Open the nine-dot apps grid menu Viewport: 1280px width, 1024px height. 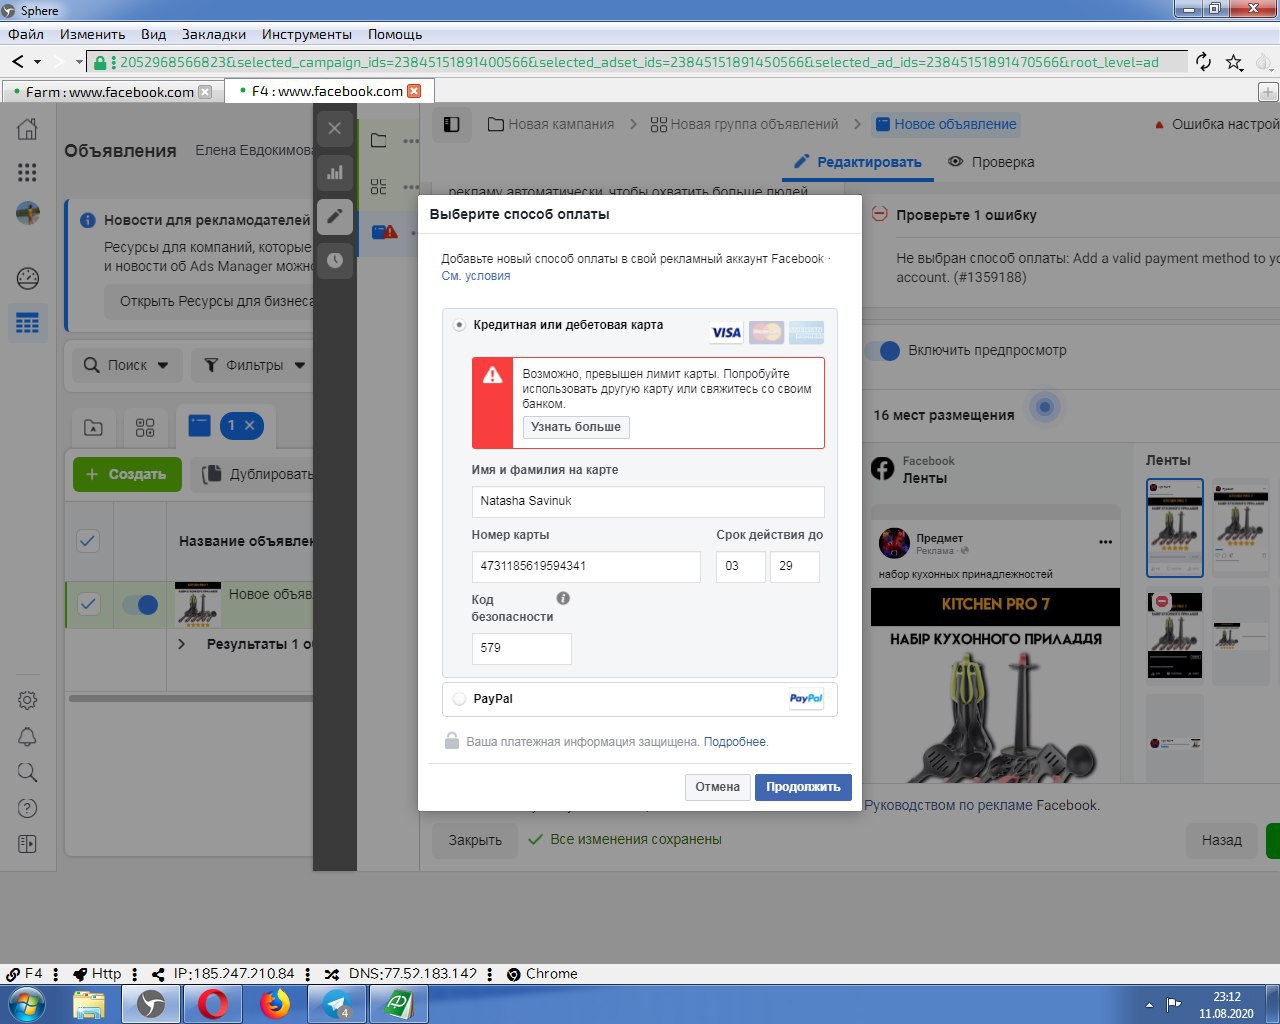(28, 172)
